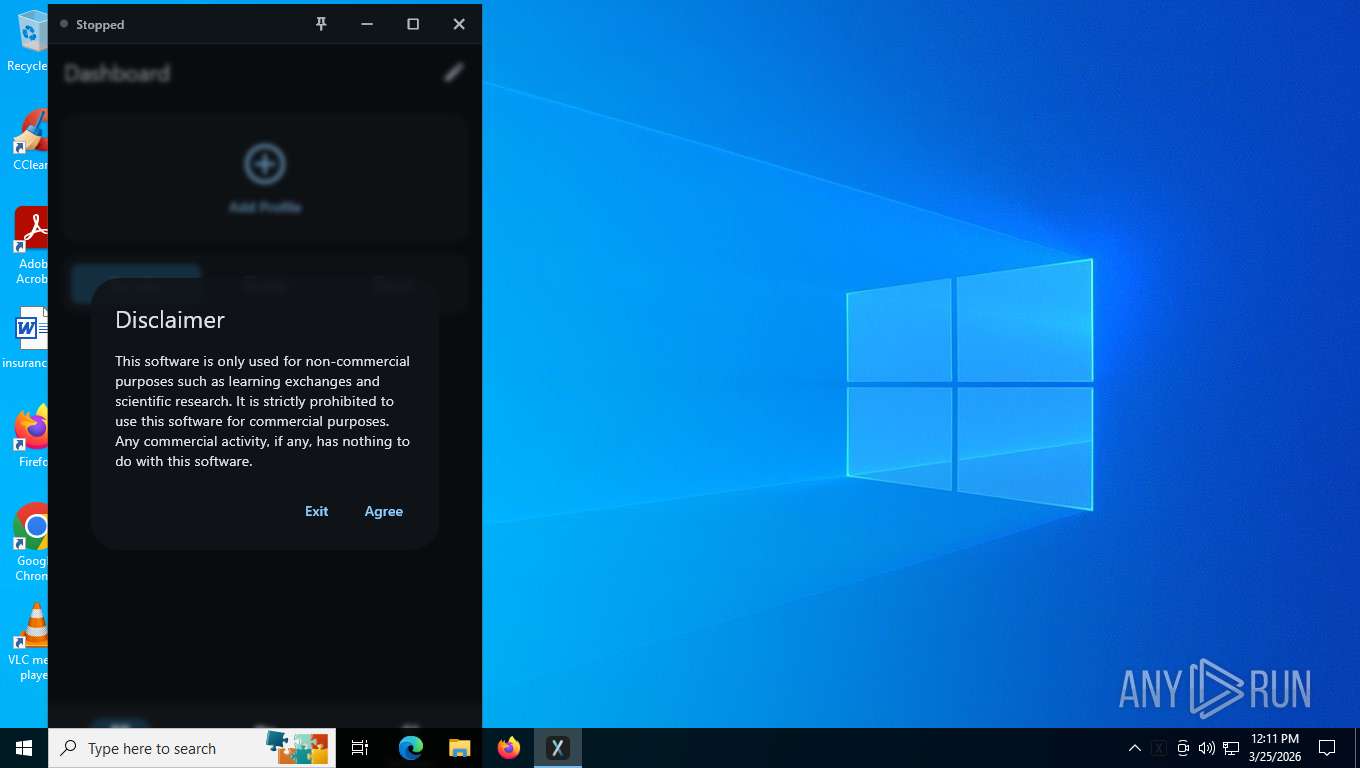
Task: Open Task View on the taskbar
Action: (360, 748)
